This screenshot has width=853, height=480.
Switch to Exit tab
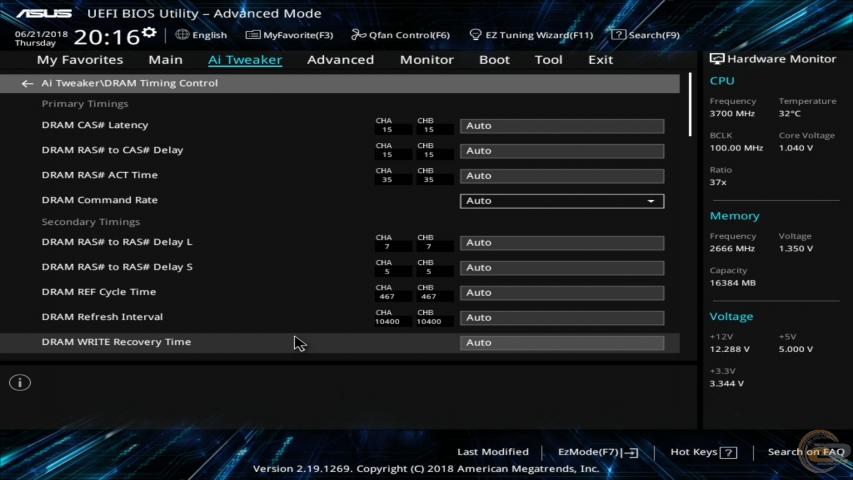coord(601,60)
